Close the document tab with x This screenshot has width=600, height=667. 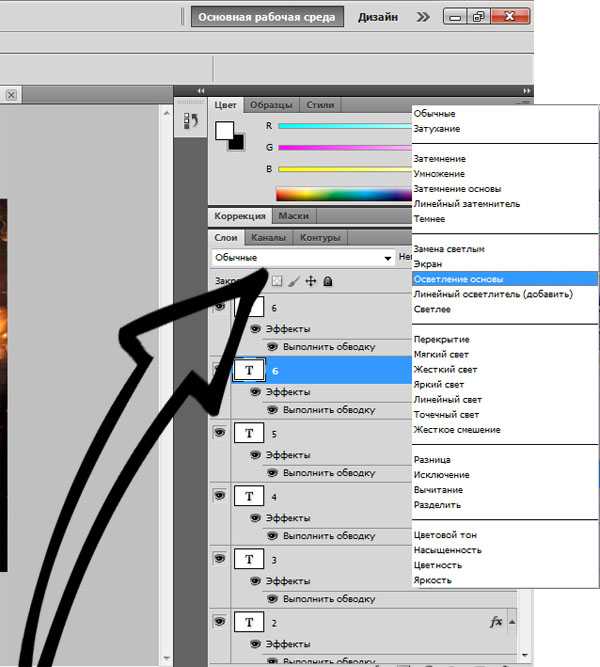coord(11,95)
